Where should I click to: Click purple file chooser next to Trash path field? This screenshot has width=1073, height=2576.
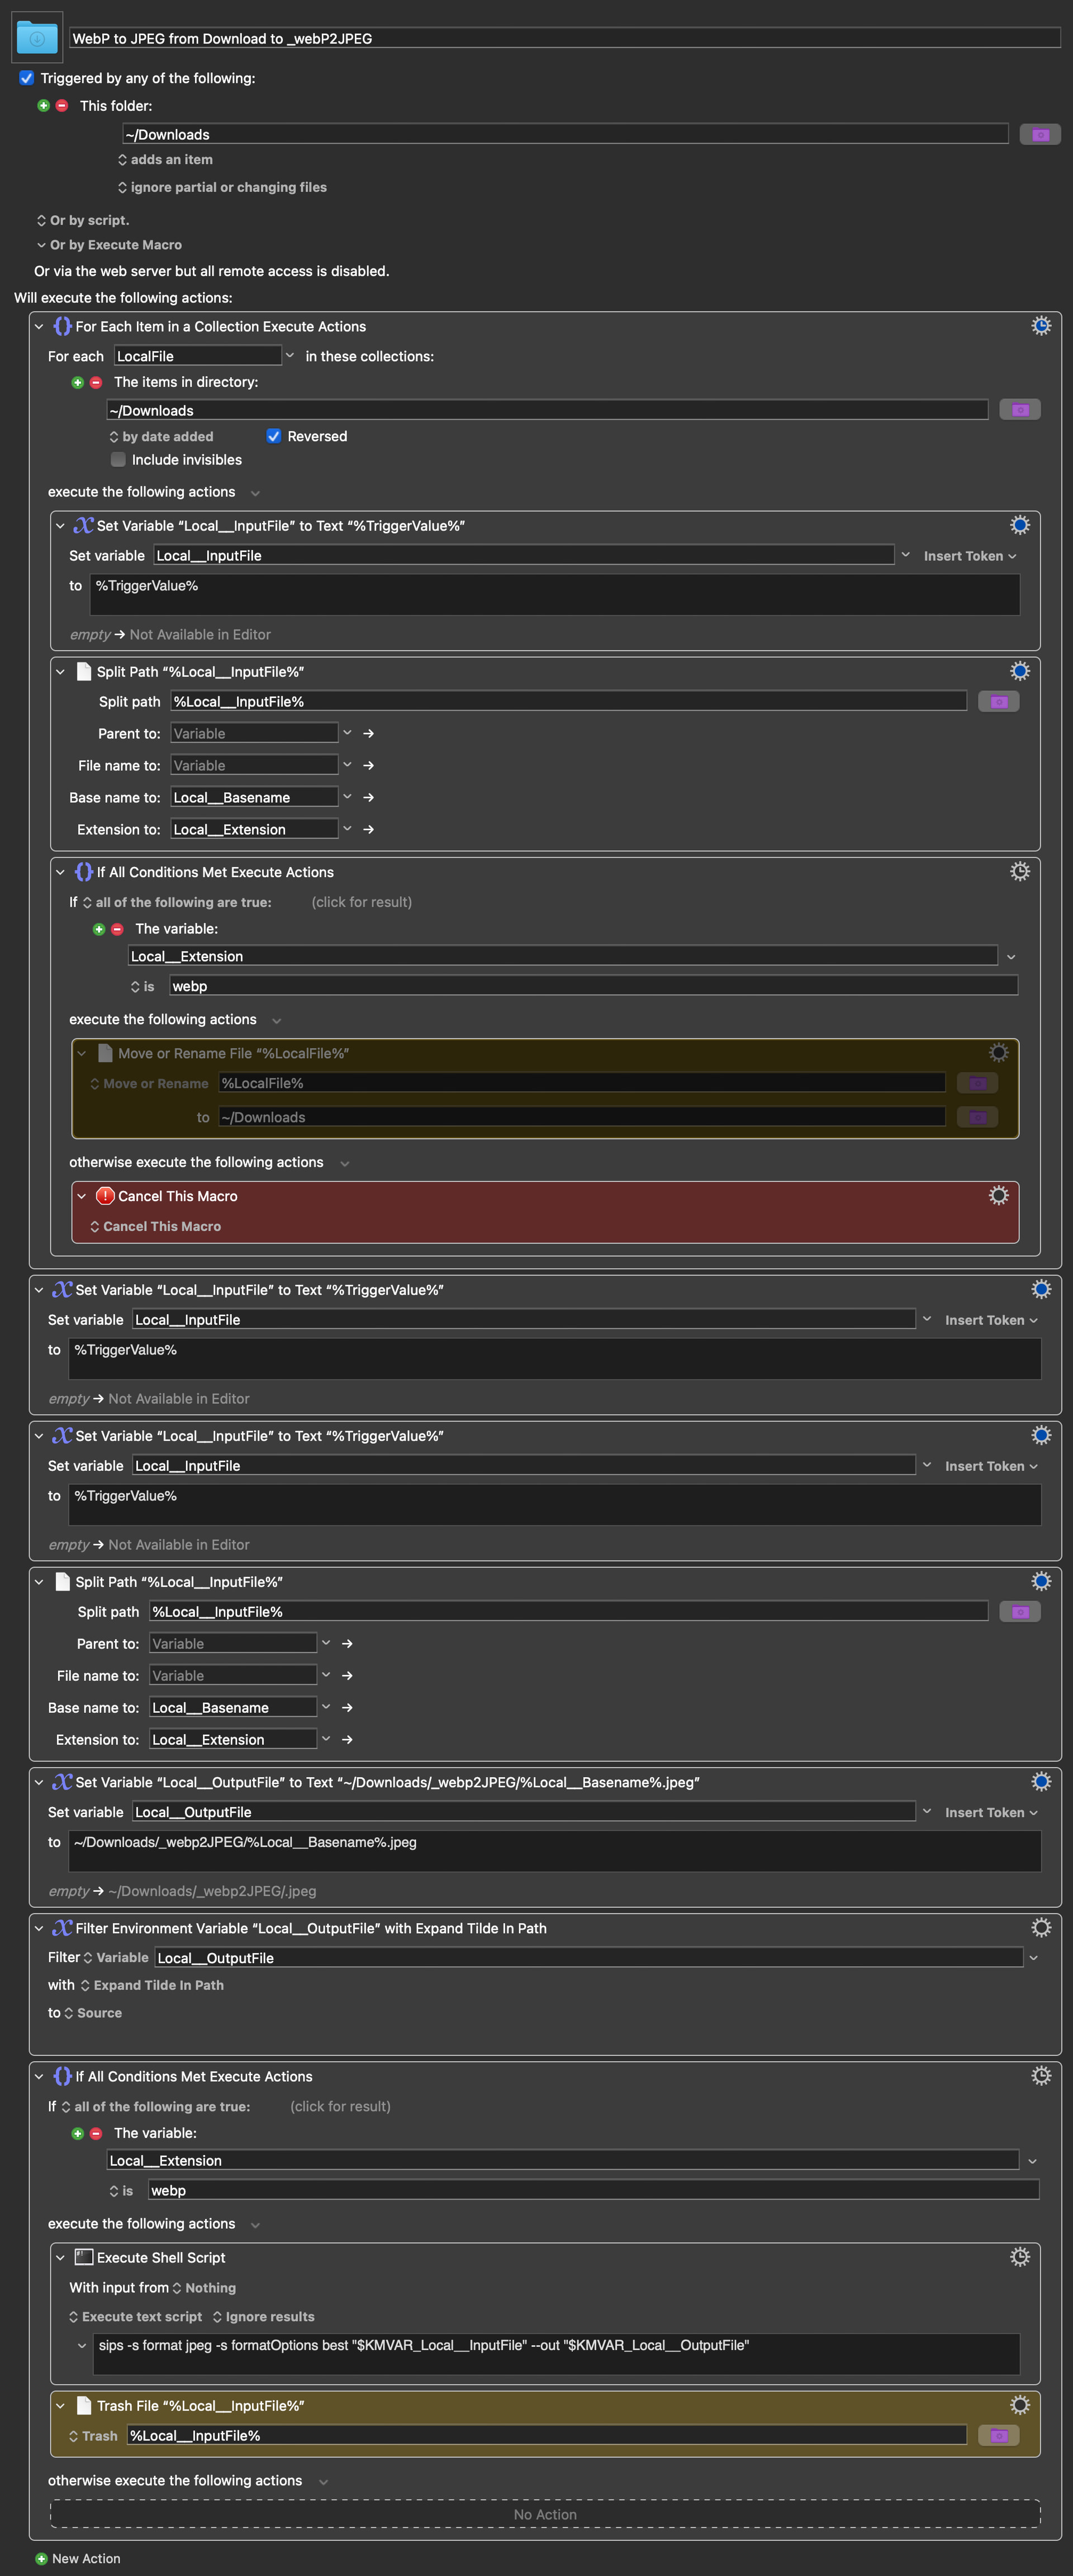tap(998, 2435)
